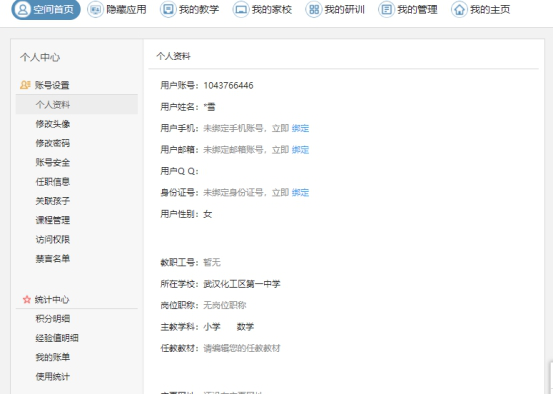Open 访问权限 in the sidebar

point(53,240)
